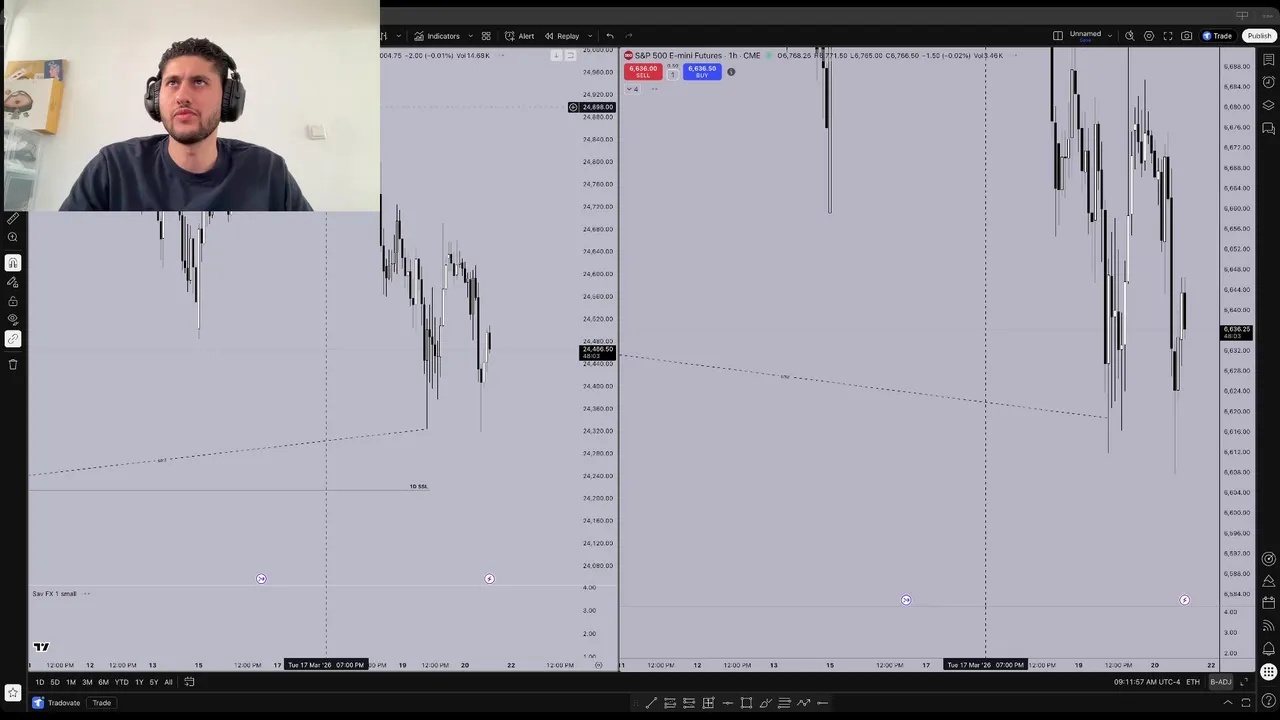Open the Alerts clock icon in right sidebar

tap(1268, 82)
